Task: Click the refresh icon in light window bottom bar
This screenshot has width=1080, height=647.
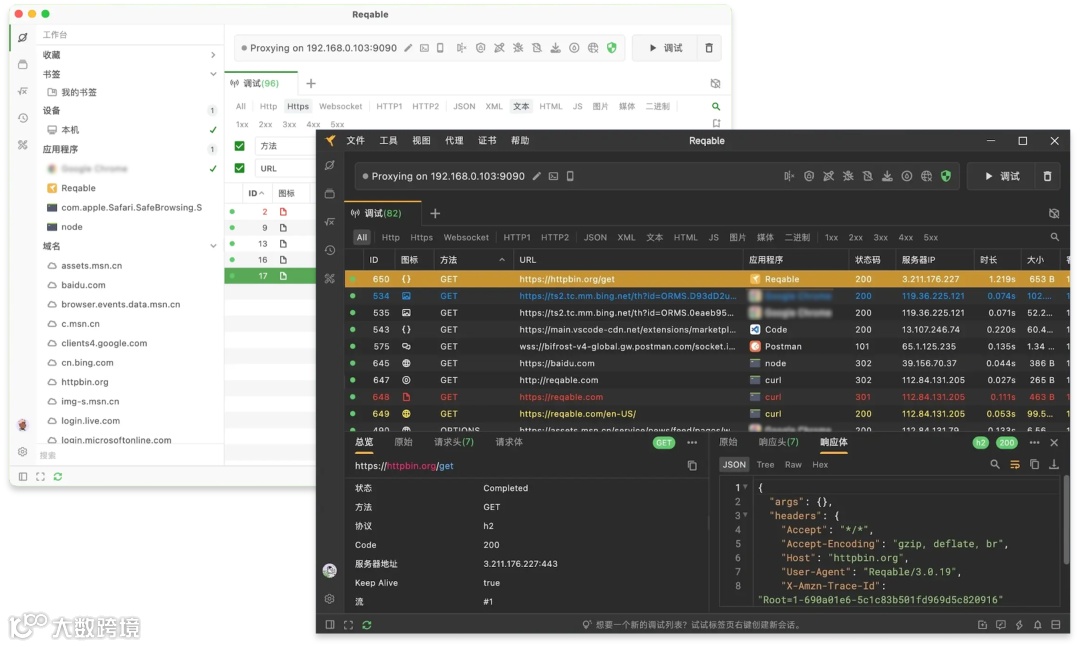Action: pos(58,476)
